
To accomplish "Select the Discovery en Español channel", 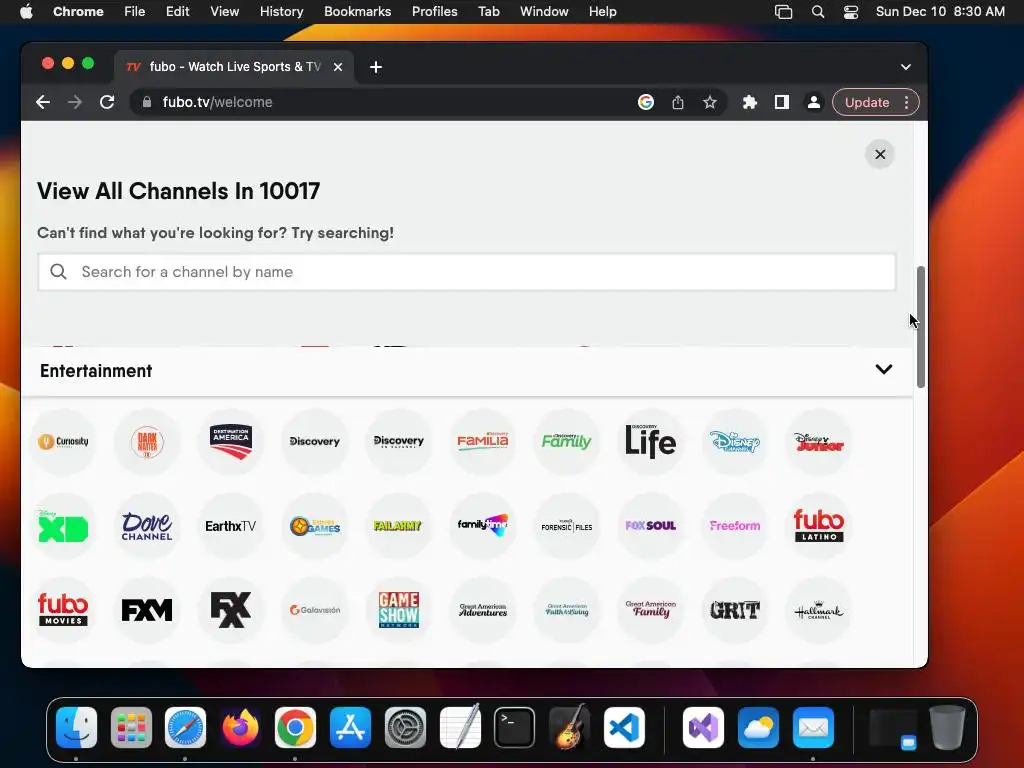I will tap(398, 442).
